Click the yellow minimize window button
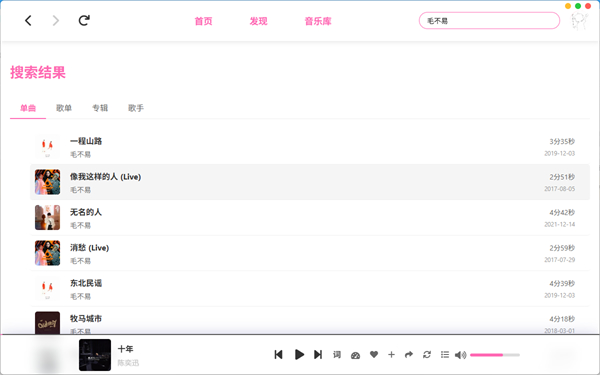Screen dimensions: 600x375 pos(568,6)
